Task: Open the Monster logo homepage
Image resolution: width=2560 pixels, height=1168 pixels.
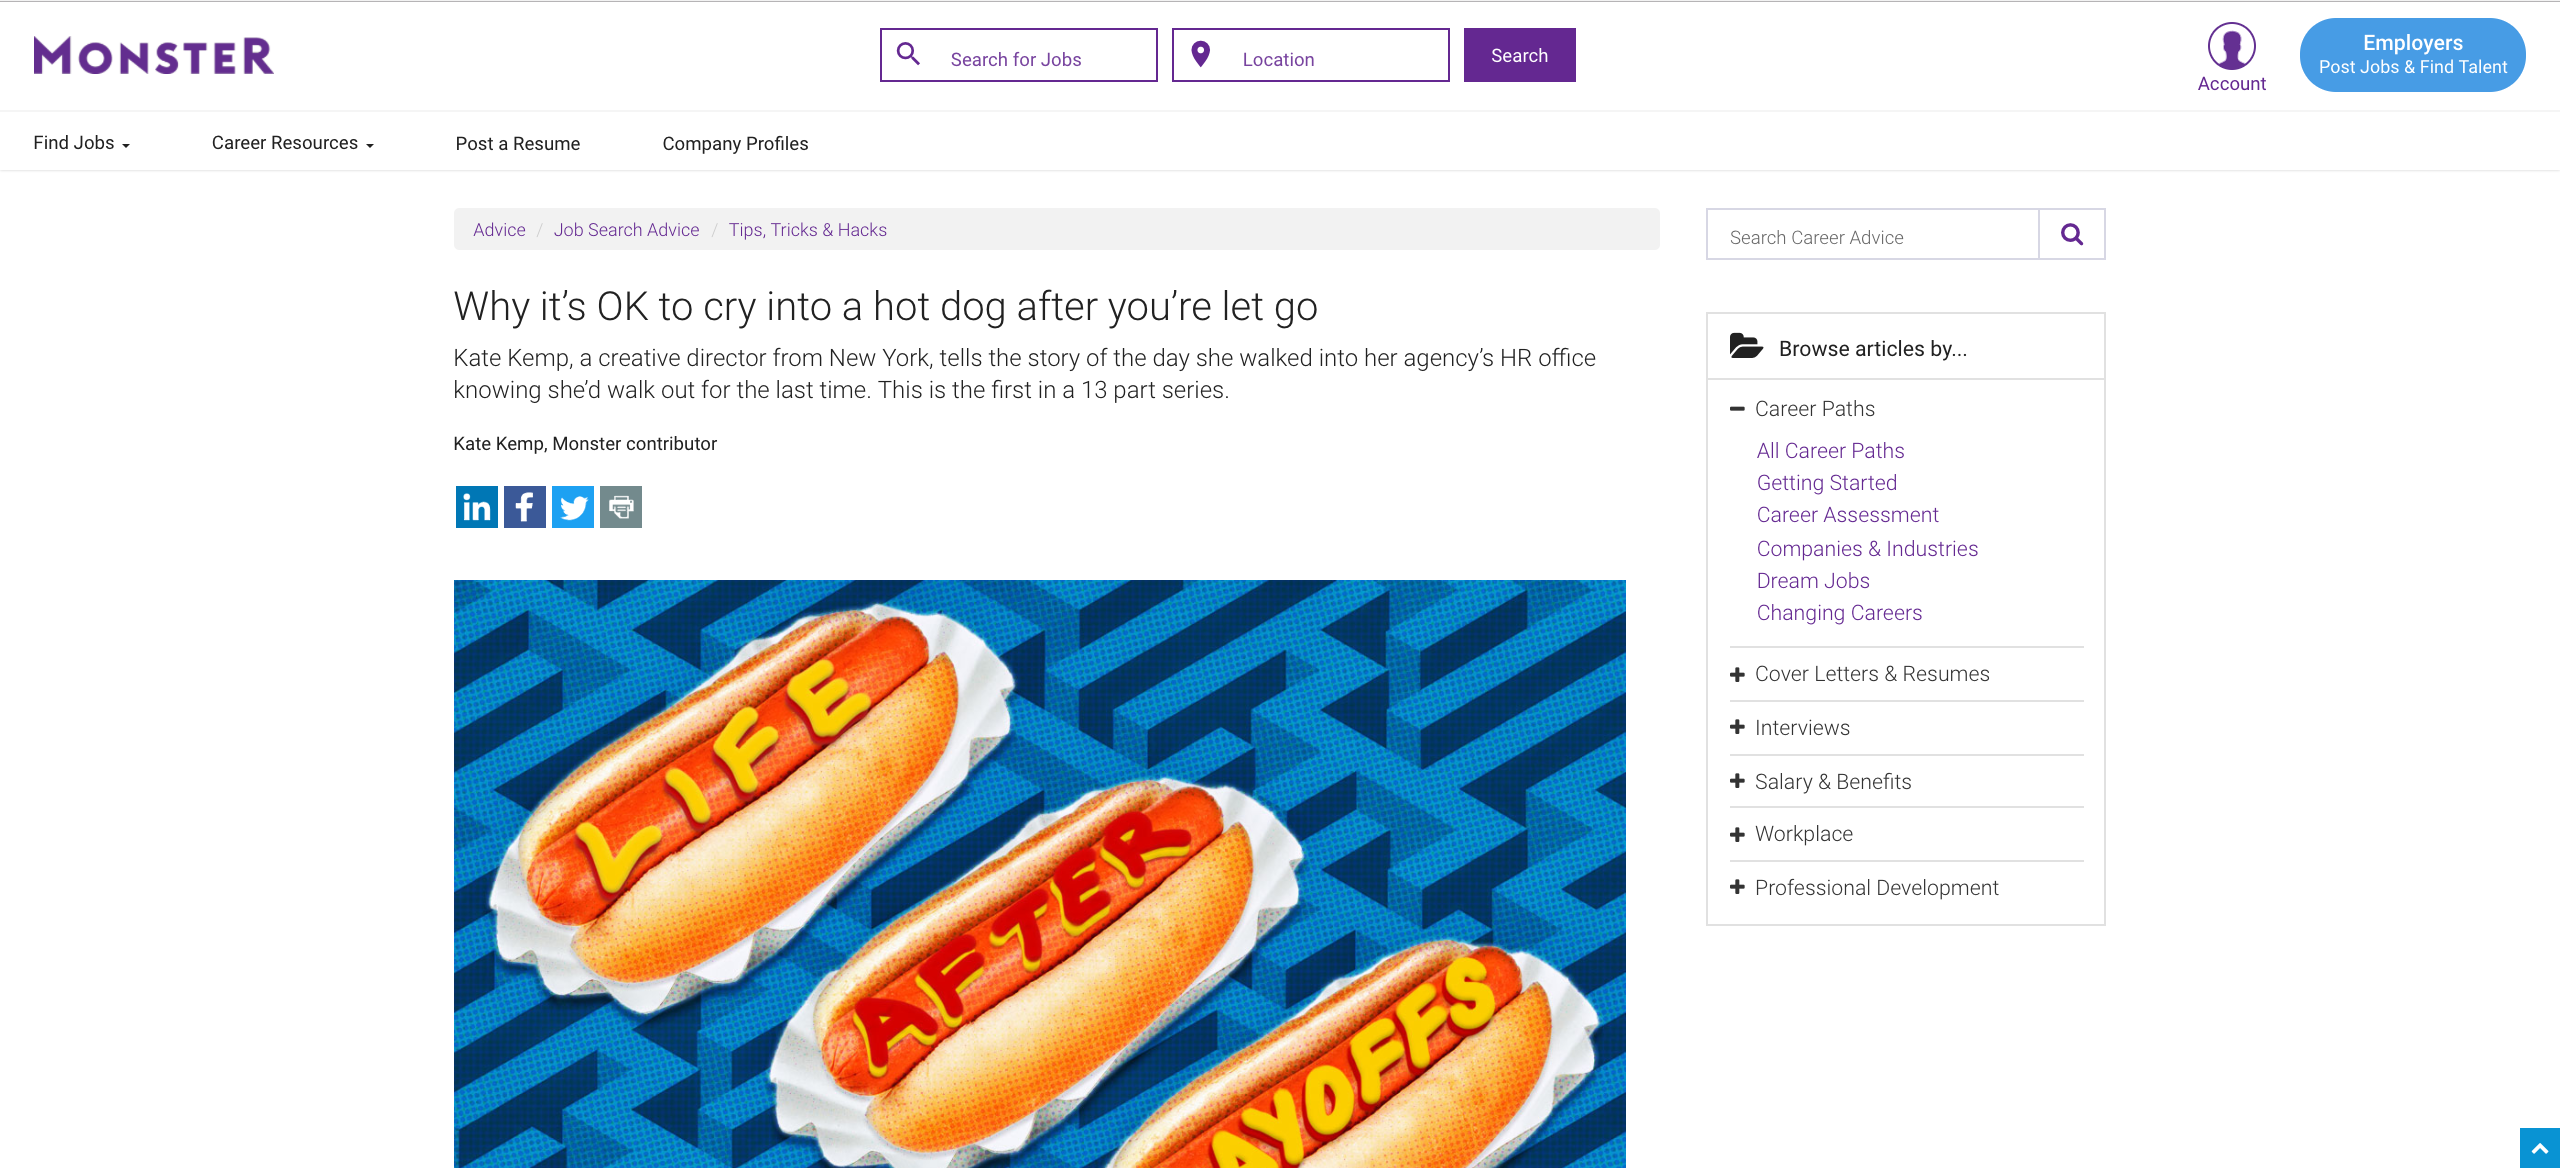Action: [x=153, y=56]
